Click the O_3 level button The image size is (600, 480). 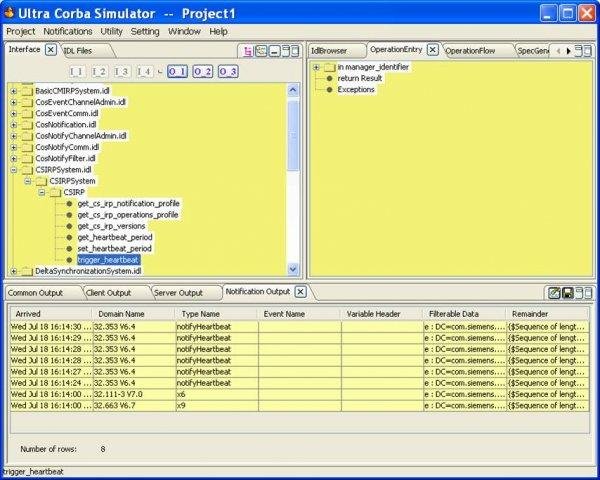(x=227, y=71)
